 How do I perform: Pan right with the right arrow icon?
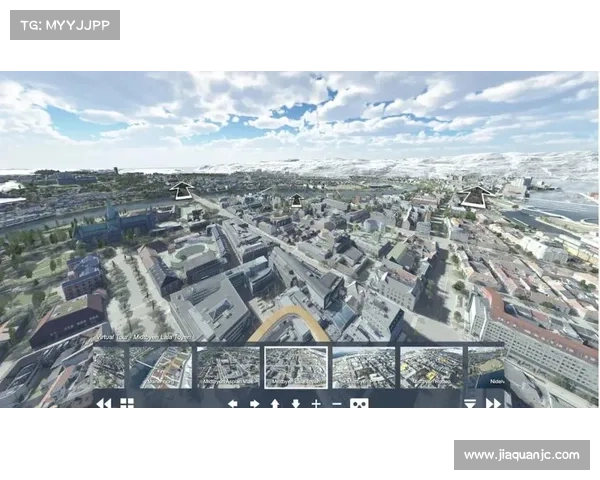254,404
